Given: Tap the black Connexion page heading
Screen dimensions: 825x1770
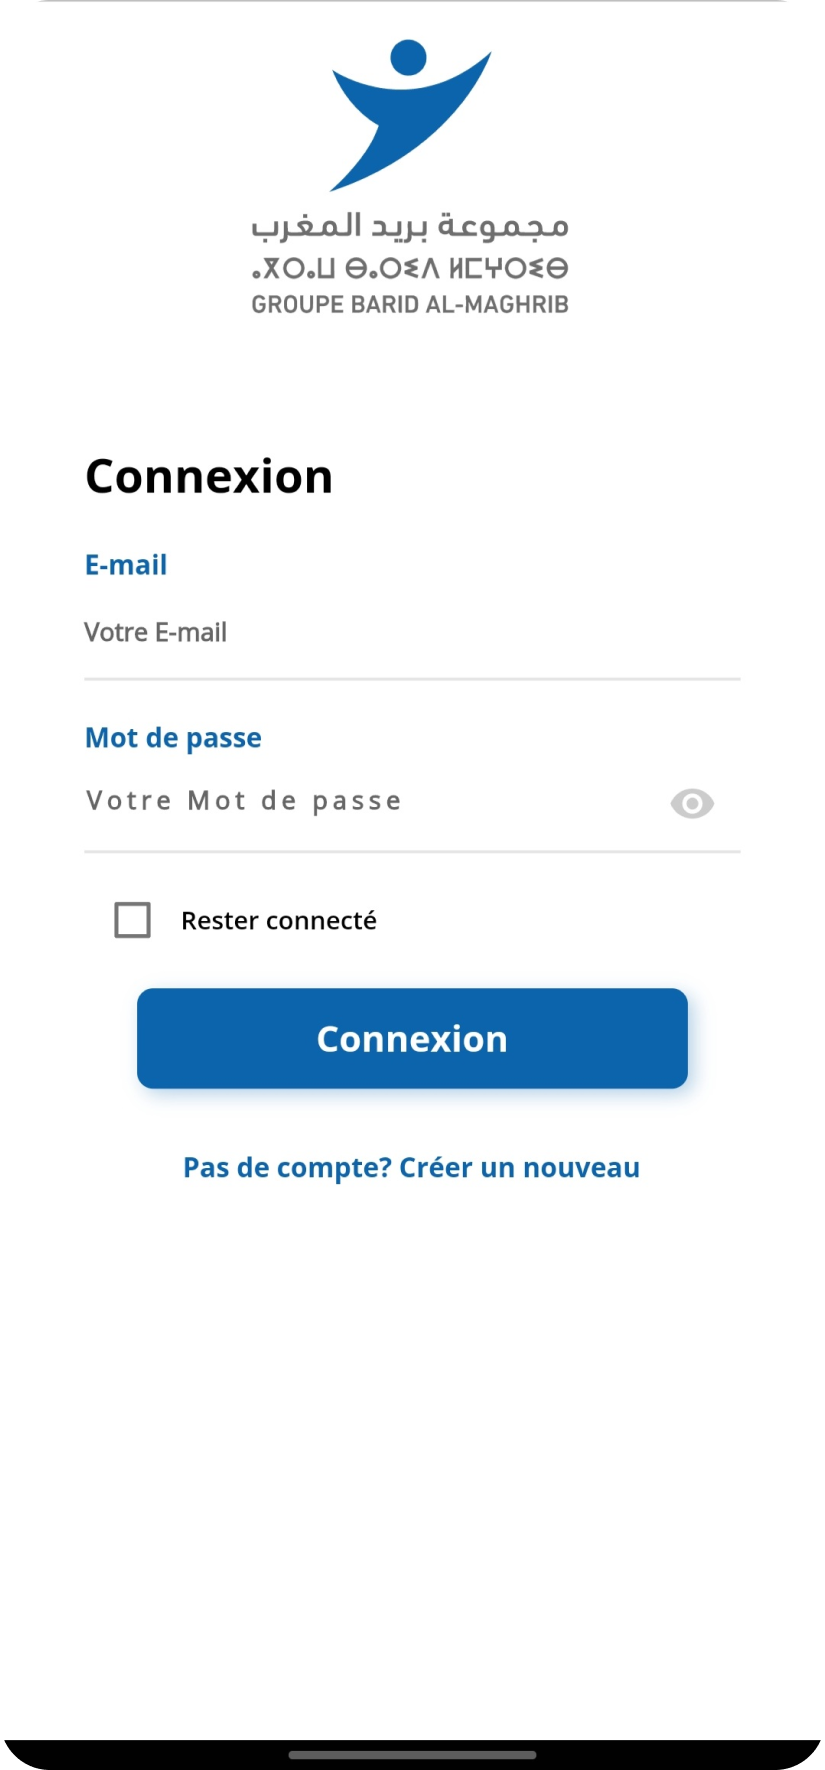Looking at the screenshot, I should (209, 476).
